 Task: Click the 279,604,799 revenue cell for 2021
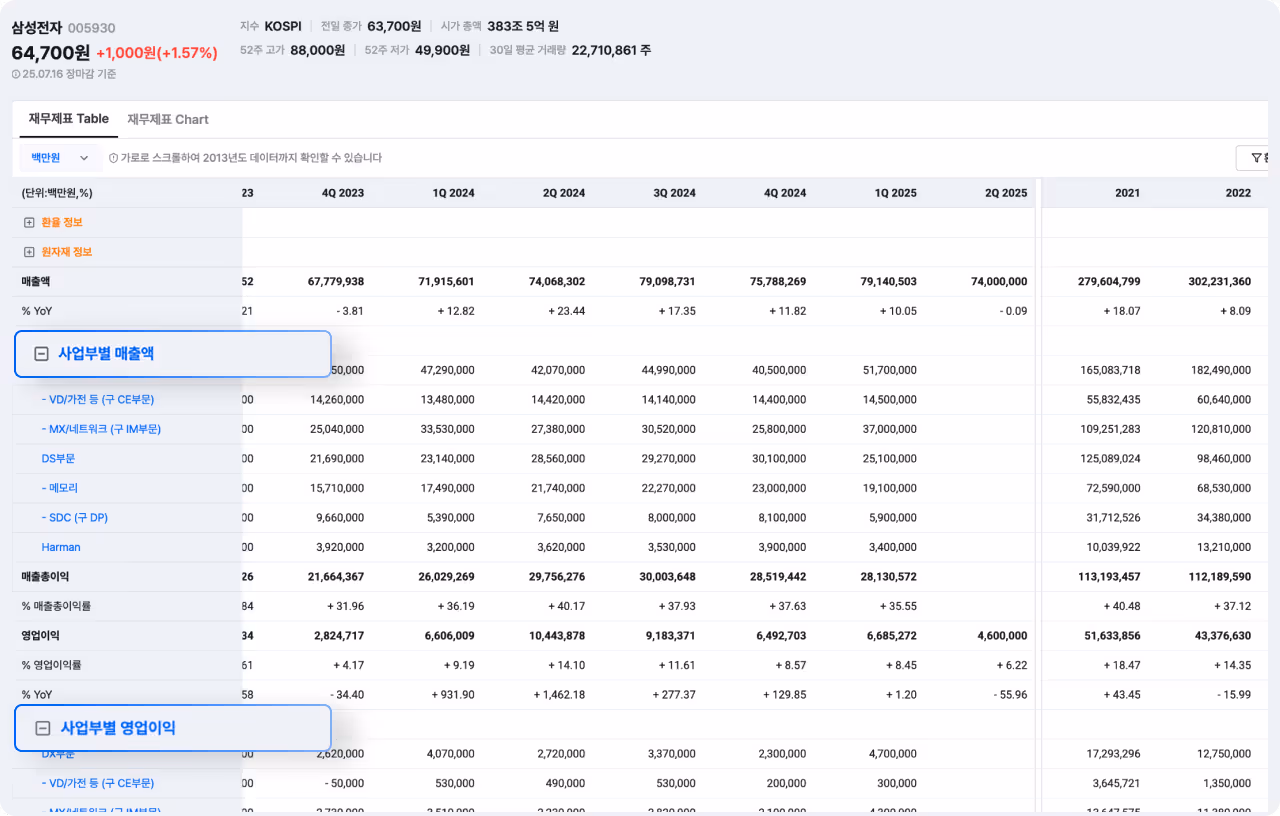[1109, 281]
